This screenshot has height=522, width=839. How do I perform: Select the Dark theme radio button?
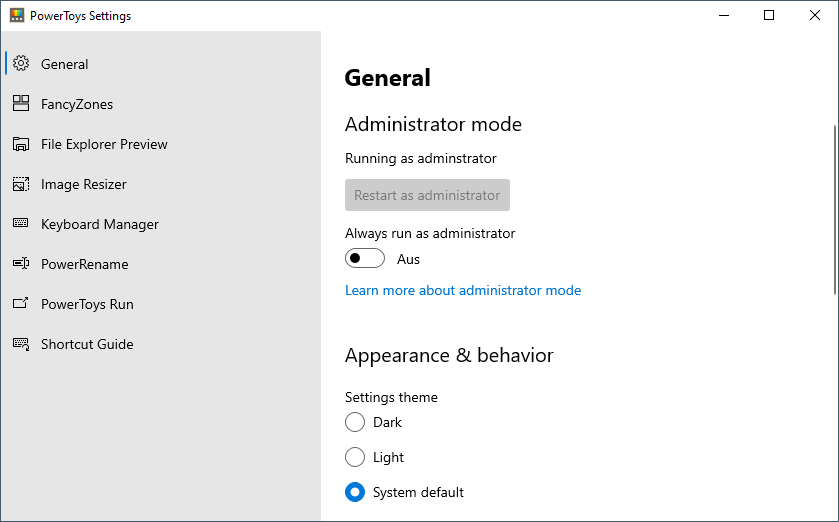tap(355, 422)
